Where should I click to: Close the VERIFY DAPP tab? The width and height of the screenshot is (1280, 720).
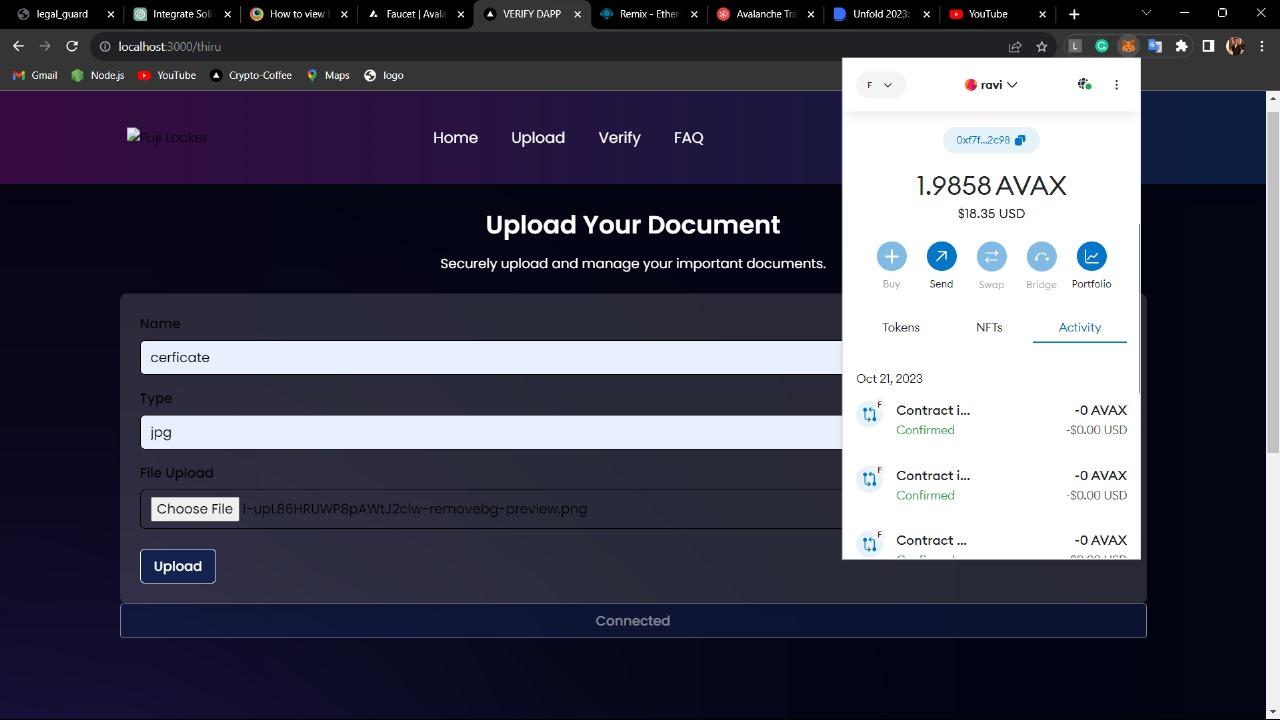(577, 14)
